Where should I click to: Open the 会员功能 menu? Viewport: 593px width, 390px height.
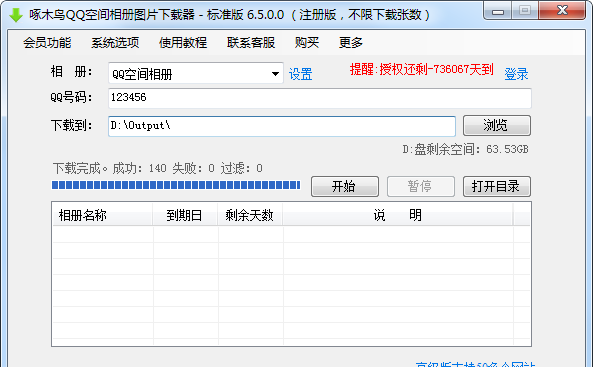click(x=47, y=43)
